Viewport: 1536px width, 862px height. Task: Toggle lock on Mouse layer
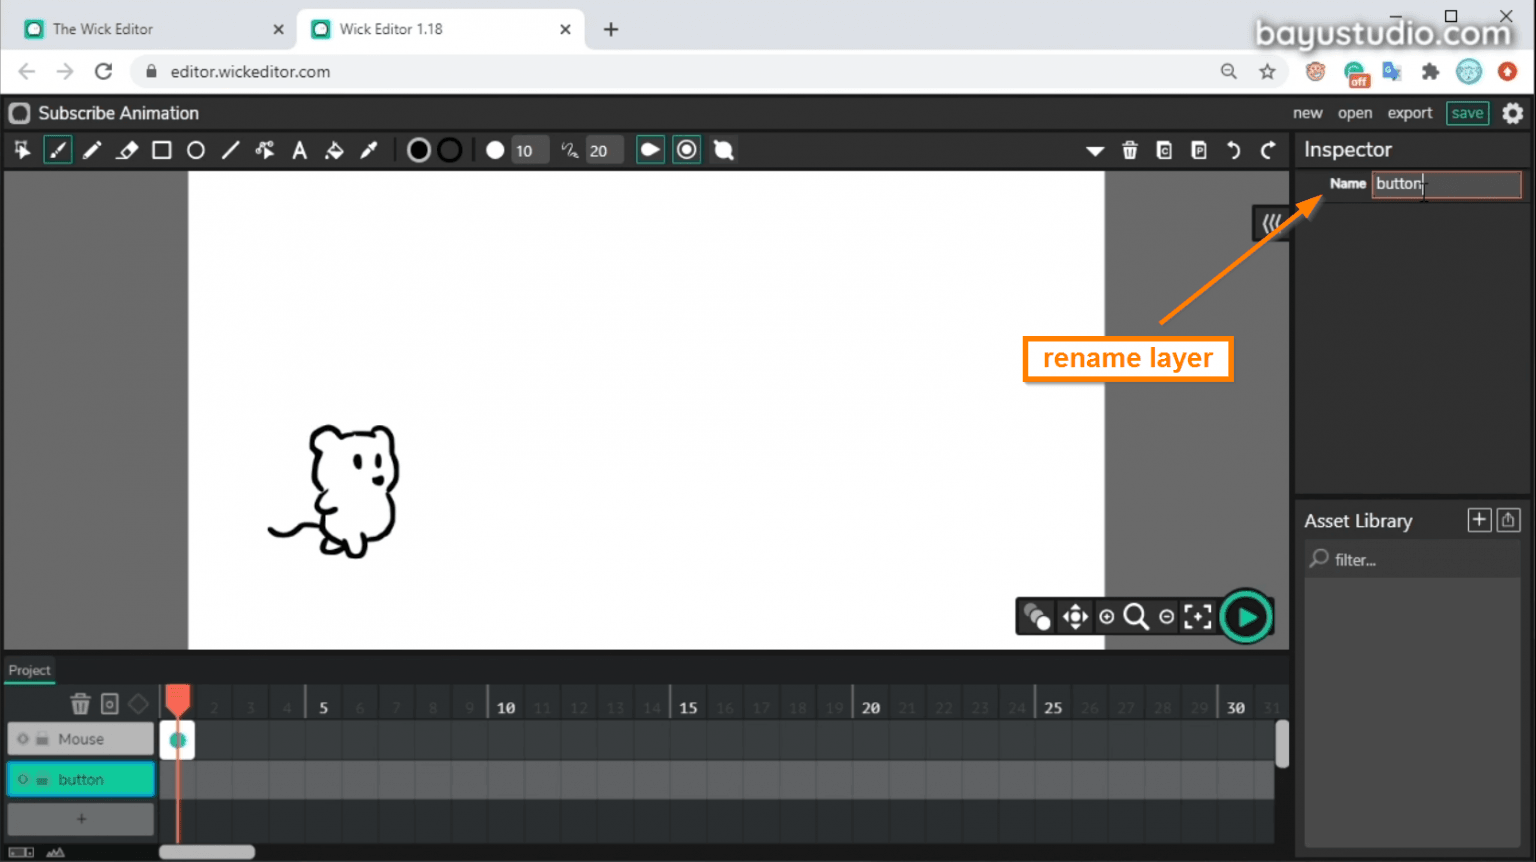click(x=43, y=740)
